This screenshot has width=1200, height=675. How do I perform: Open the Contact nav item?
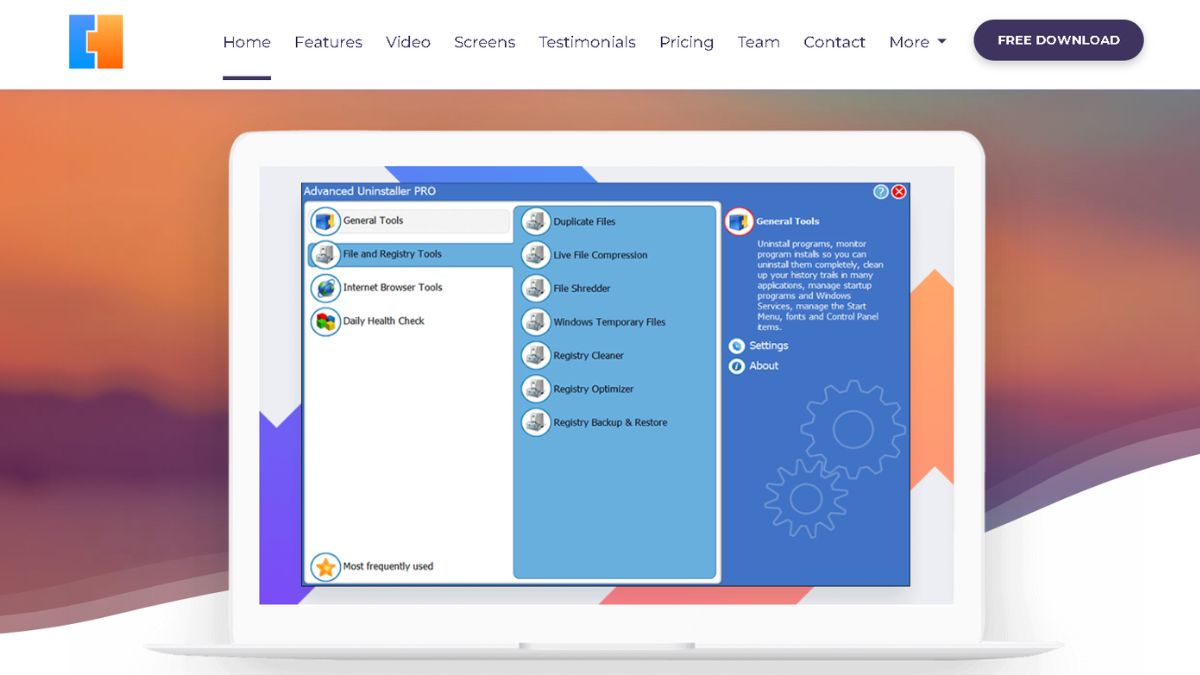pos(835,42)
